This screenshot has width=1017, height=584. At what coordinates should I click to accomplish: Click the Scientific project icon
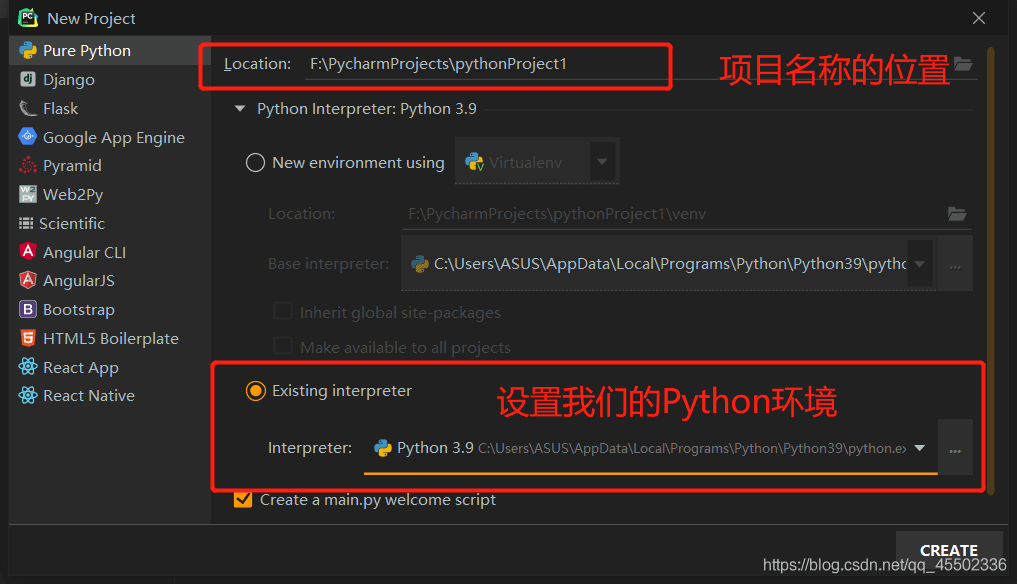pos(26,223)
